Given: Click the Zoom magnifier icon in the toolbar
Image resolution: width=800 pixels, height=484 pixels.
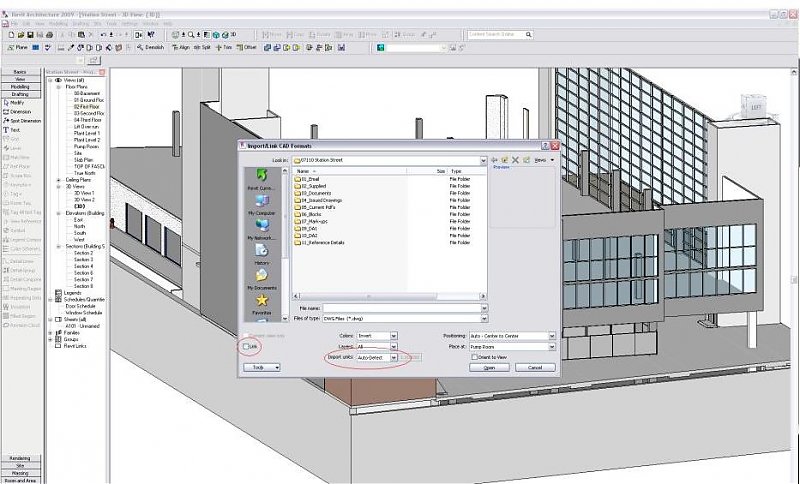Looking at the screenshot, I should tap(191, 35).
